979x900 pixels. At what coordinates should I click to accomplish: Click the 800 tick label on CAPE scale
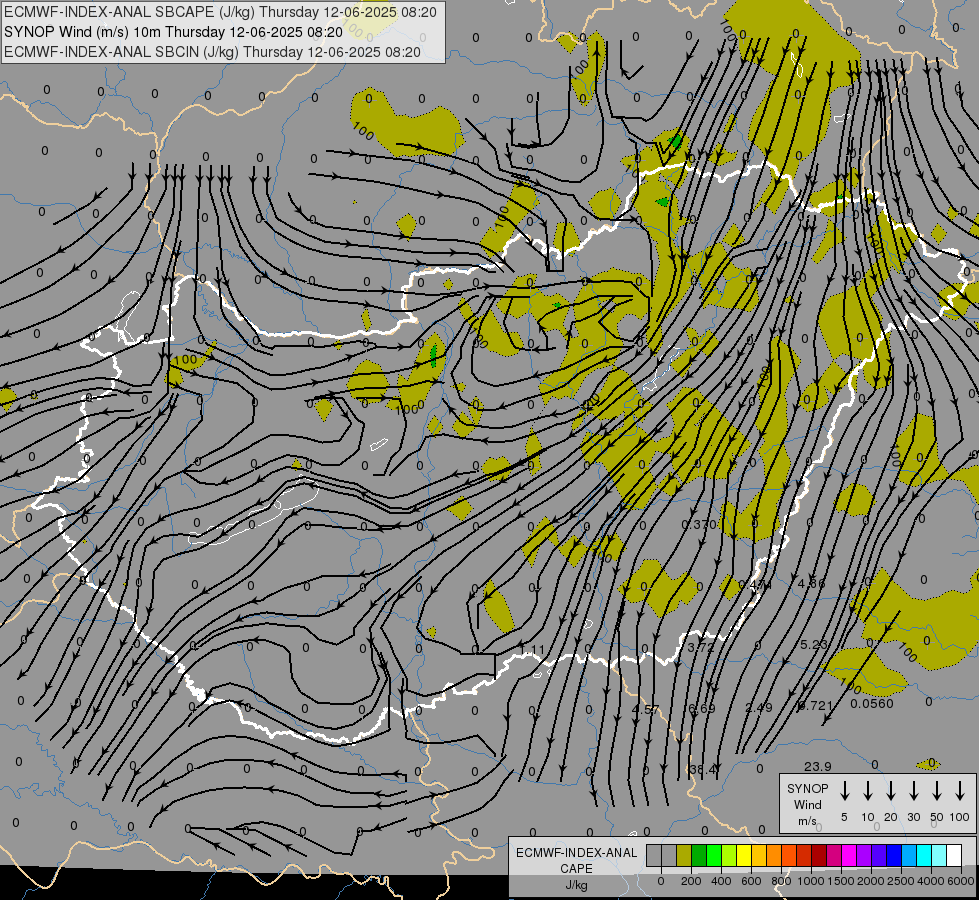pyautogui.click(x=781, y=881)
